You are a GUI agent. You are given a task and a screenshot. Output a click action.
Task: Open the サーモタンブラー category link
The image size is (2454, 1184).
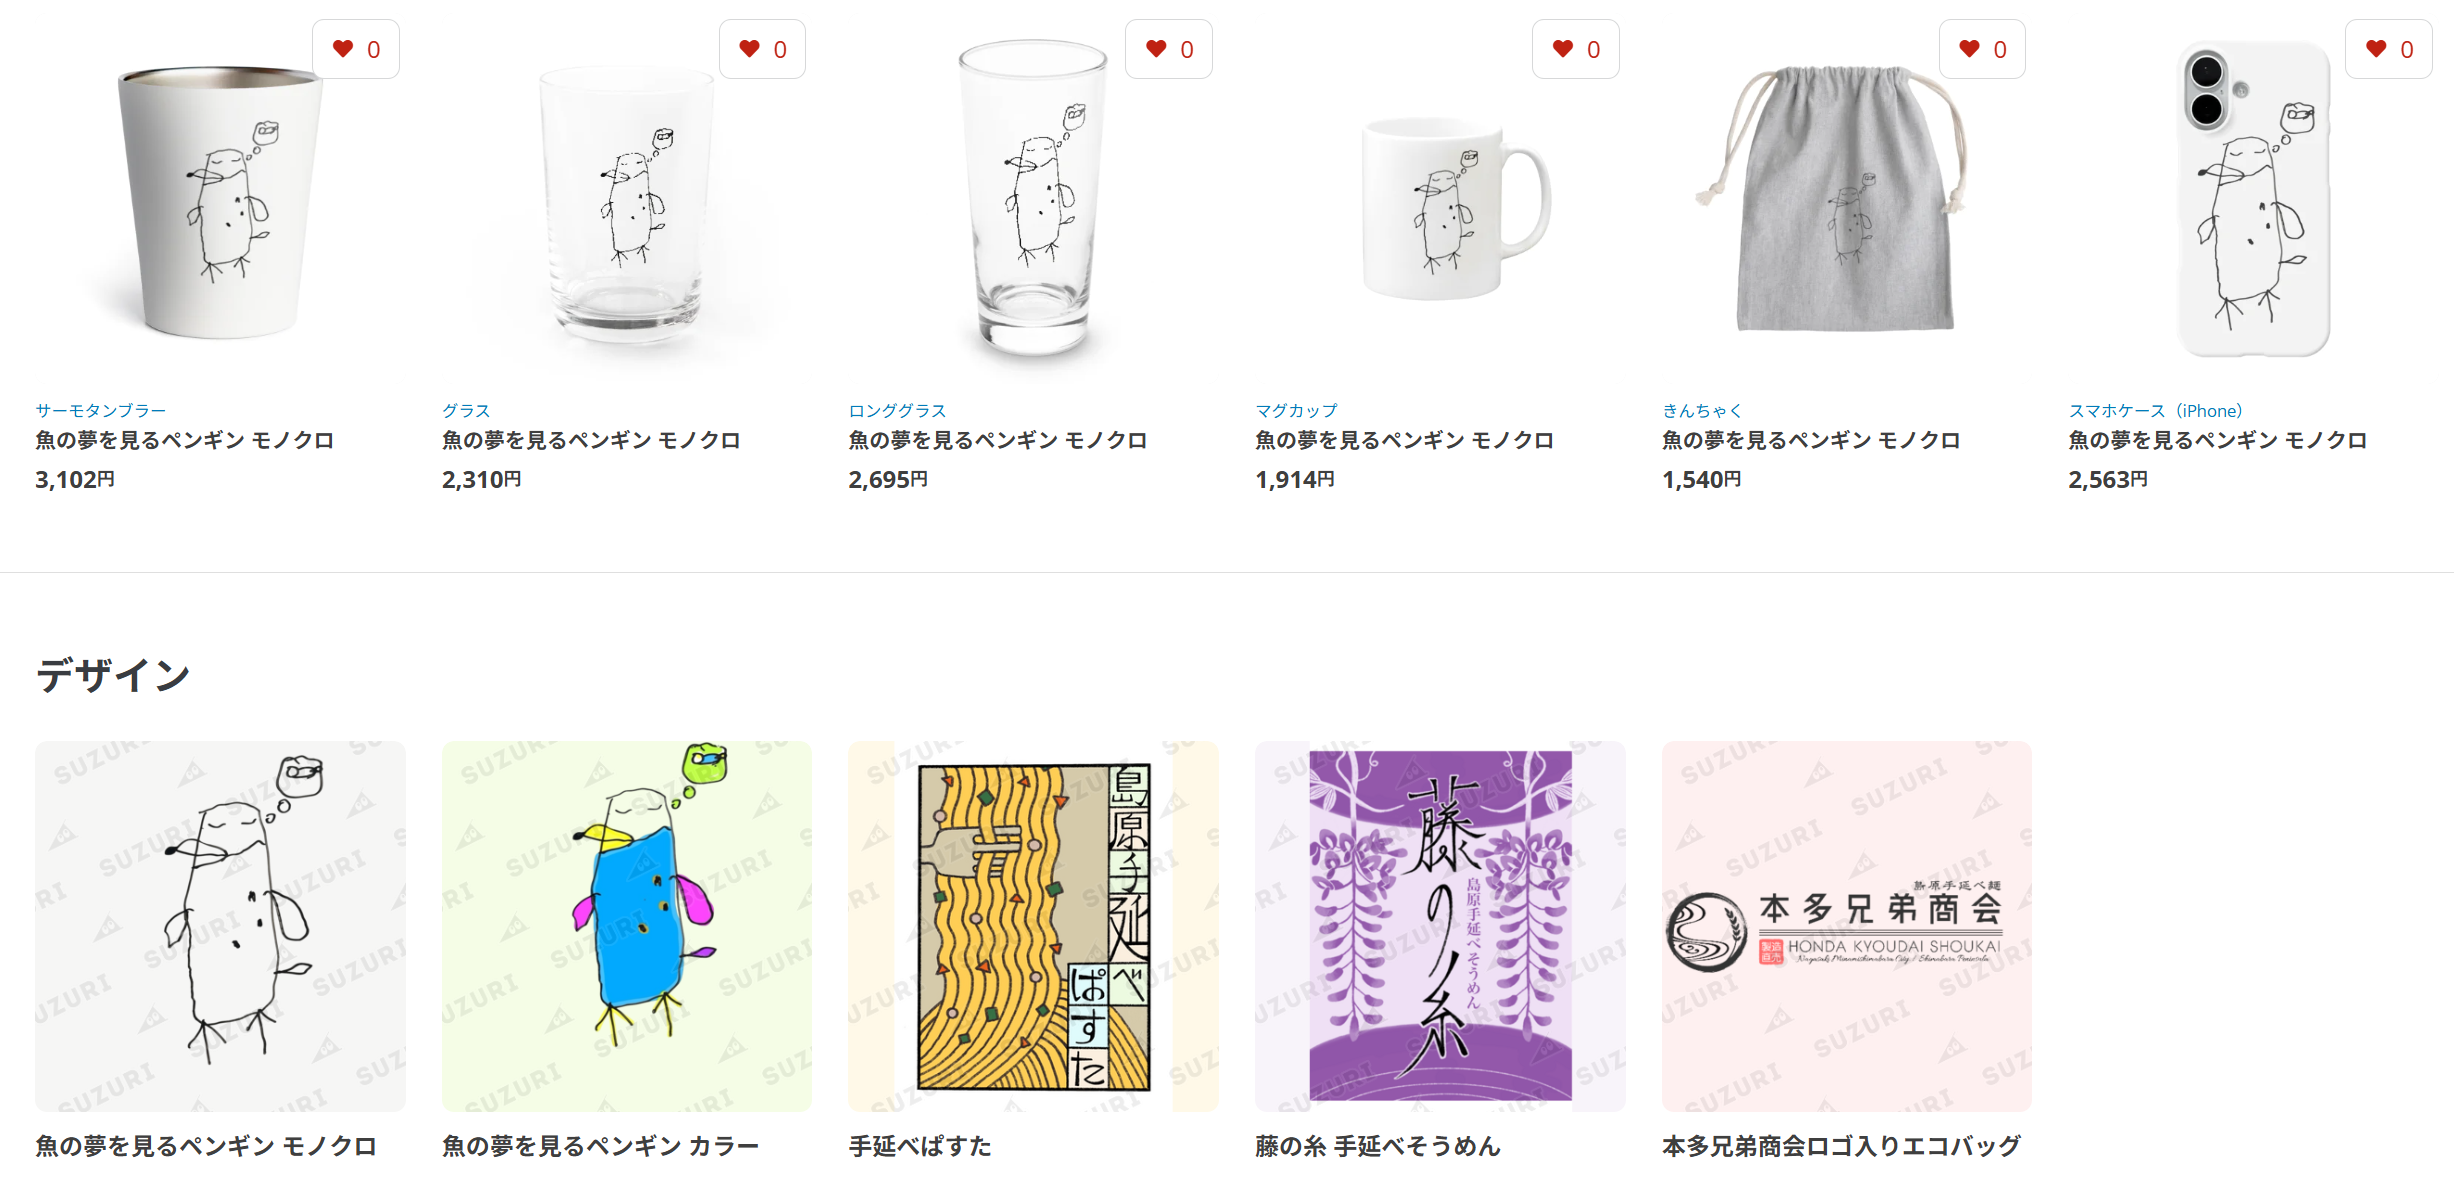tap(101, 410)
